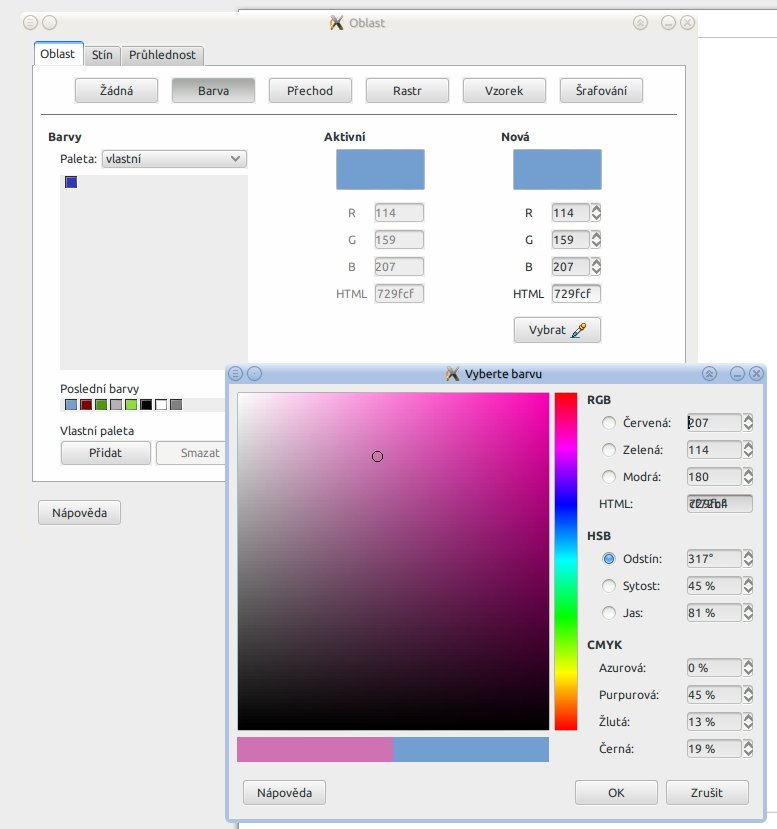This screenshot has width=777, height=829.
Task: Open Nápověda in the Oblast dialog
Action: pos(79,513)
